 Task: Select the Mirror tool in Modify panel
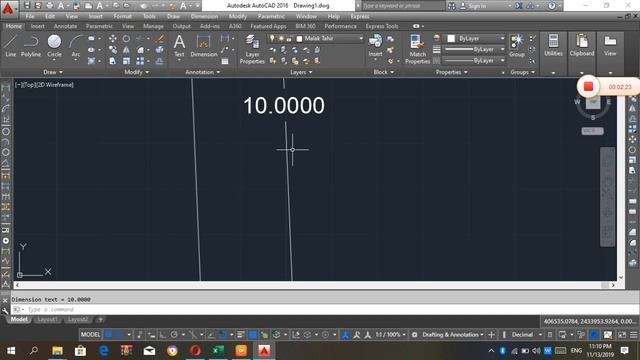(127, 50)
